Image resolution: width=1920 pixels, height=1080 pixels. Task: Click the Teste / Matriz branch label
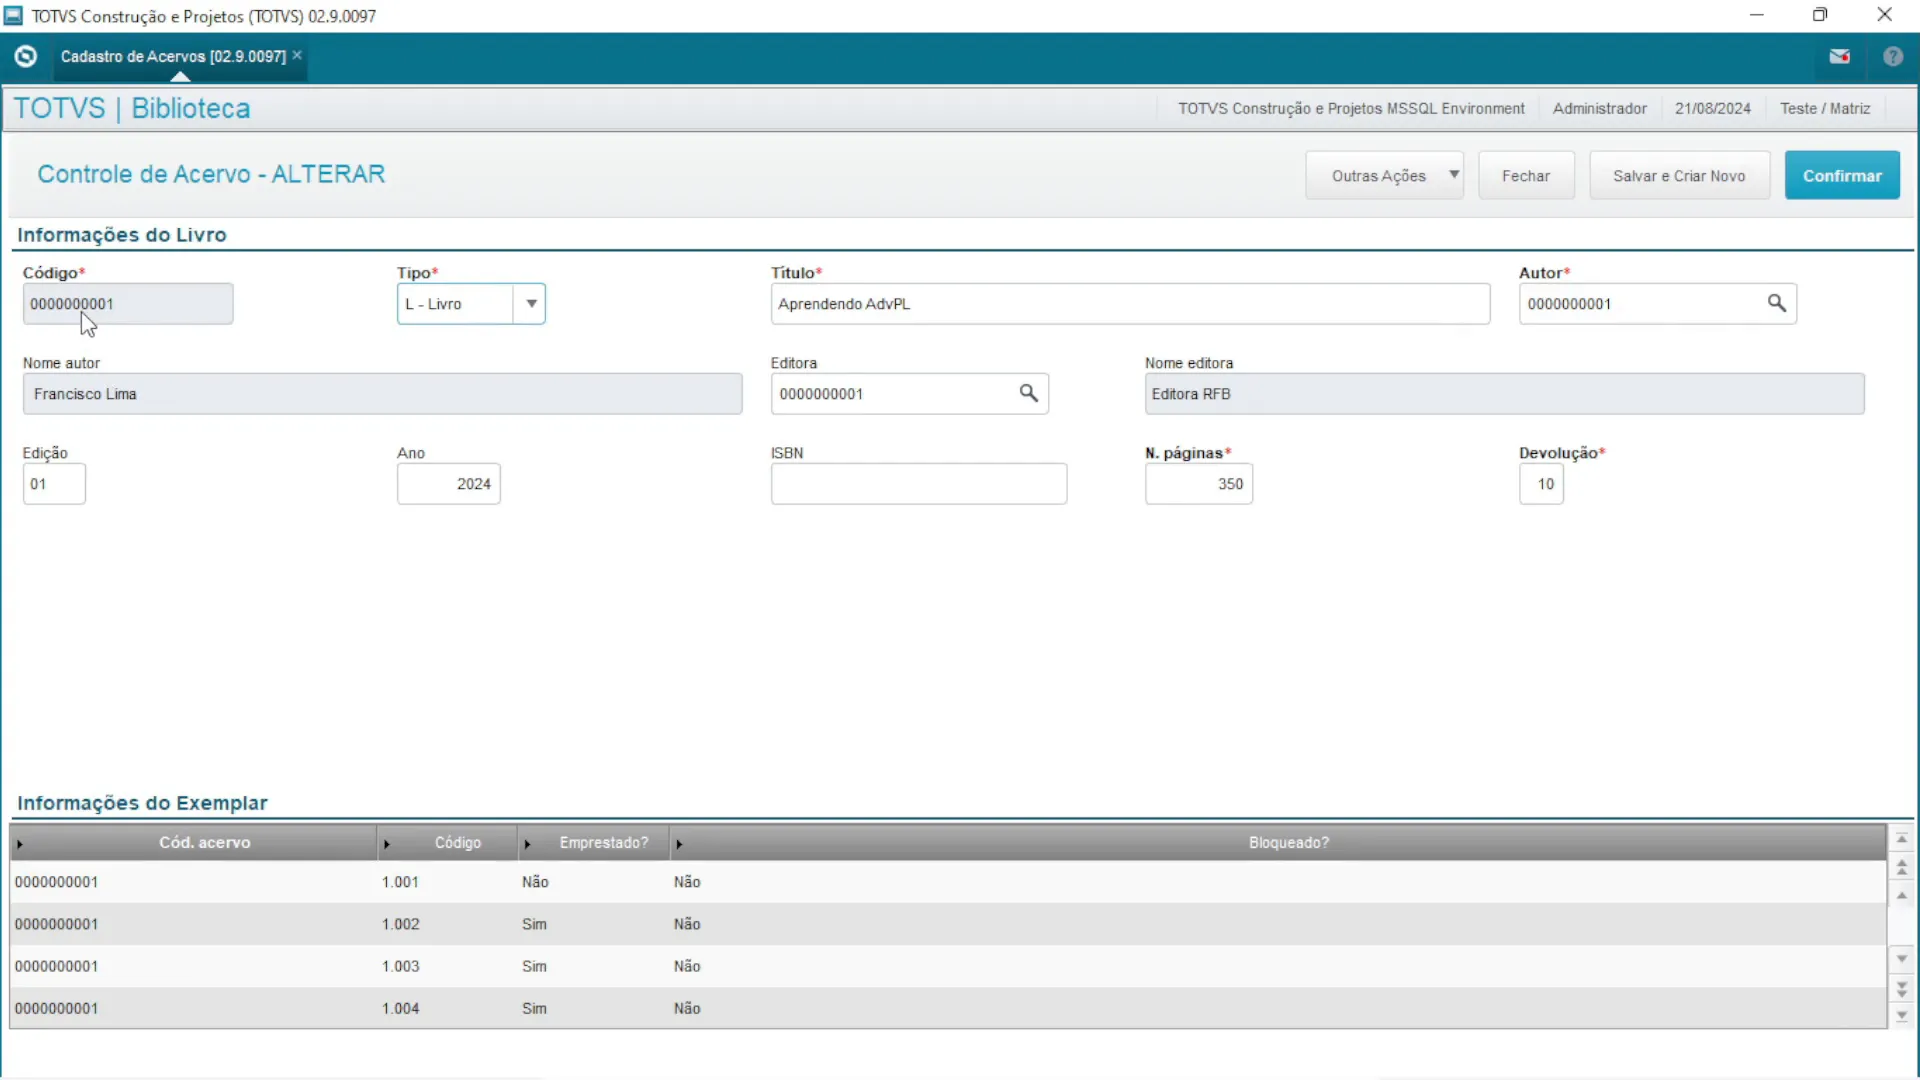click(1824, 108)
